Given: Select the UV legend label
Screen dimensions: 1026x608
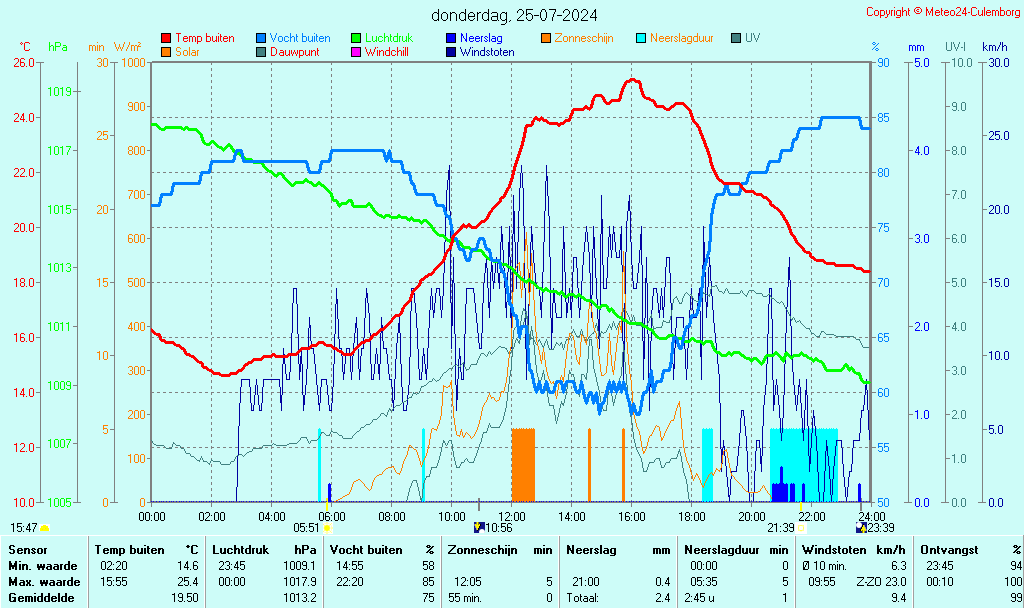Looking at the screenshot, I should tap(752, 38).
